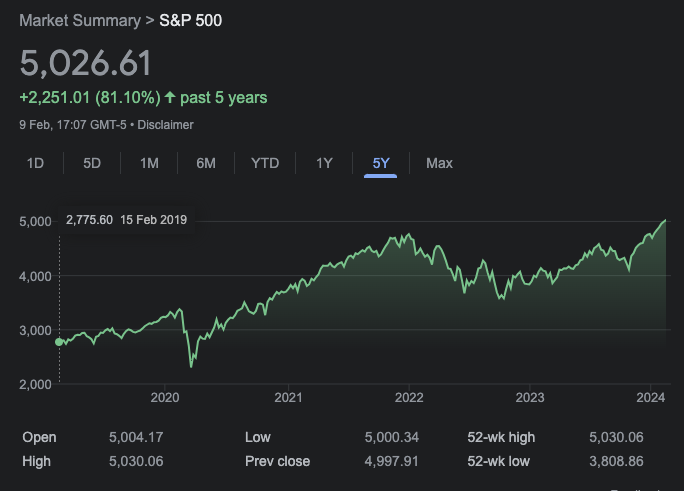Click the 5,026.61 index price
Screen dimensions: 684x491
point(86,63)
